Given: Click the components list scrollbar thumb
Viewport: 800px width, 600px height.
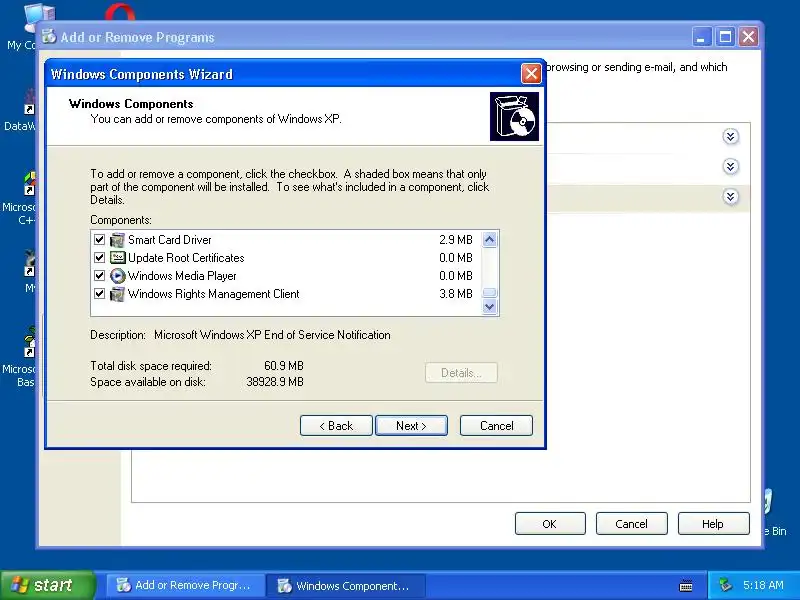Looking at the screenshot, I should pos(489,292).
